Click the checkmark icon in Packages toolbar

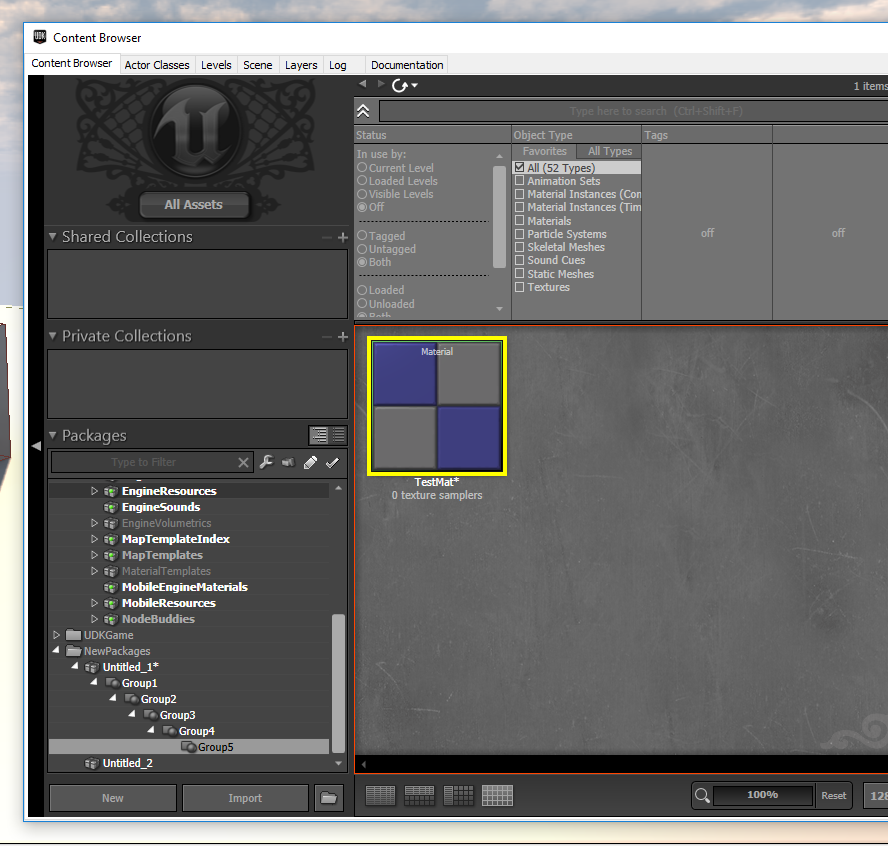tap(332, 463)
